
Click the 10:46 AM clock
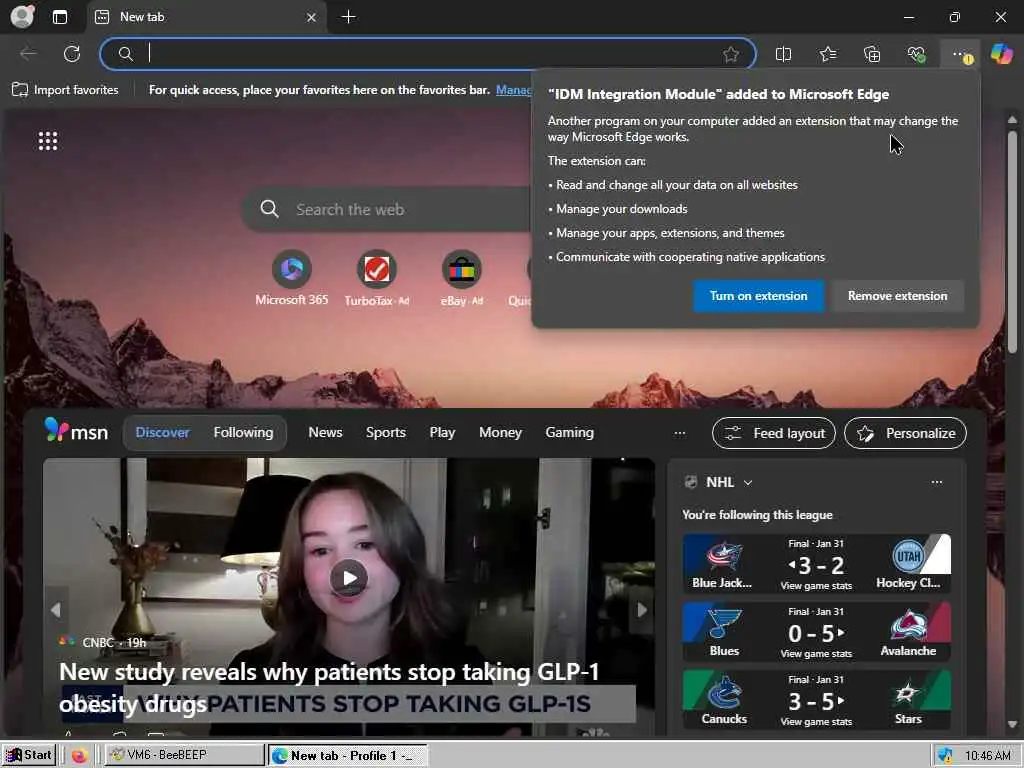pos(987,756)
